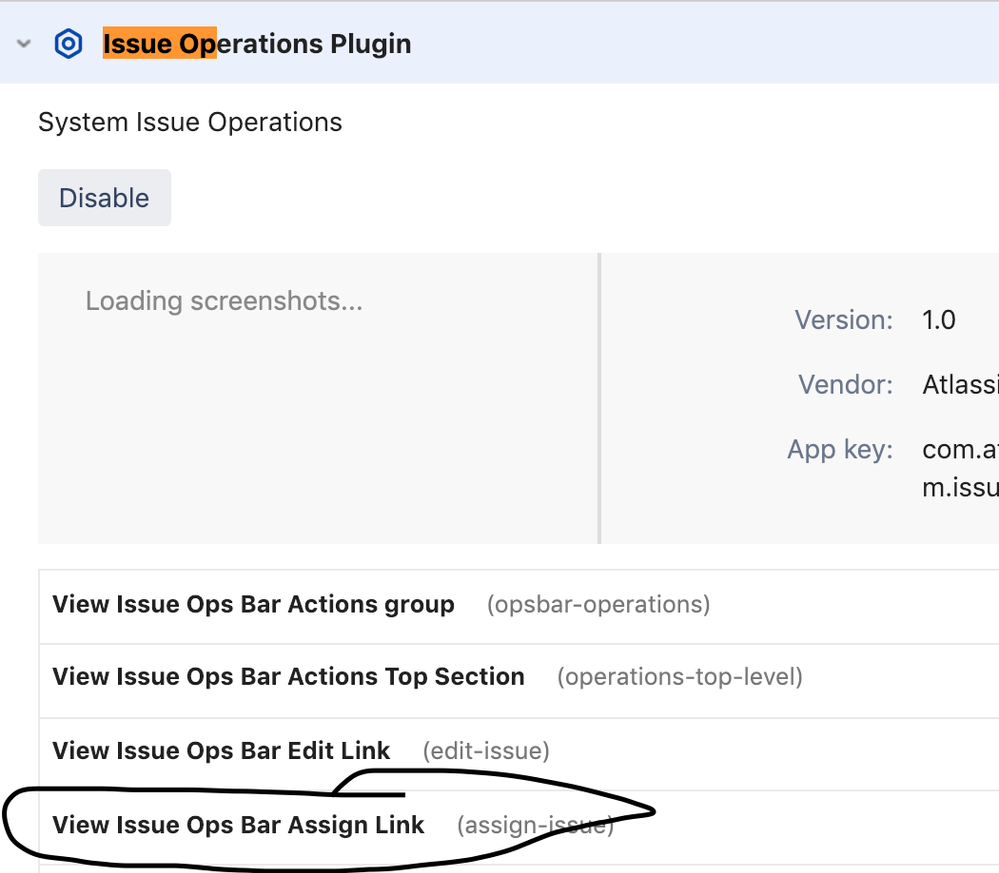Collapse the Issue Operations Plugin chevron
The image size is (999, 873).
point(24,43)
